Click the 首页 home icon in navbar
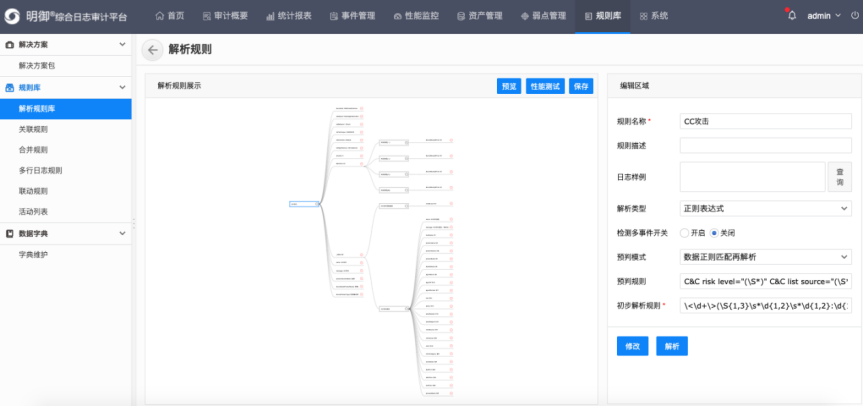 (x=160, y=16)
